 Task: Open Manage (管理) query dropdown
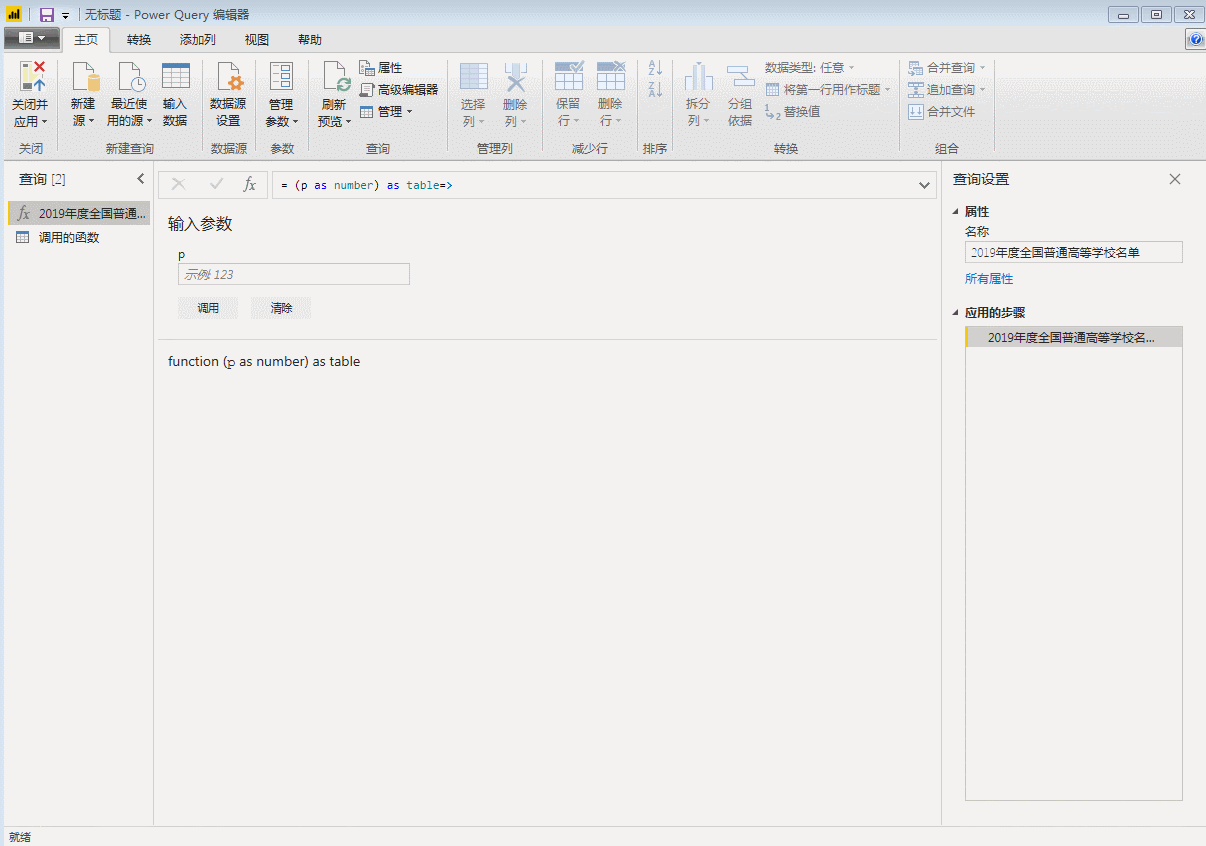click(x=386, y=111)
